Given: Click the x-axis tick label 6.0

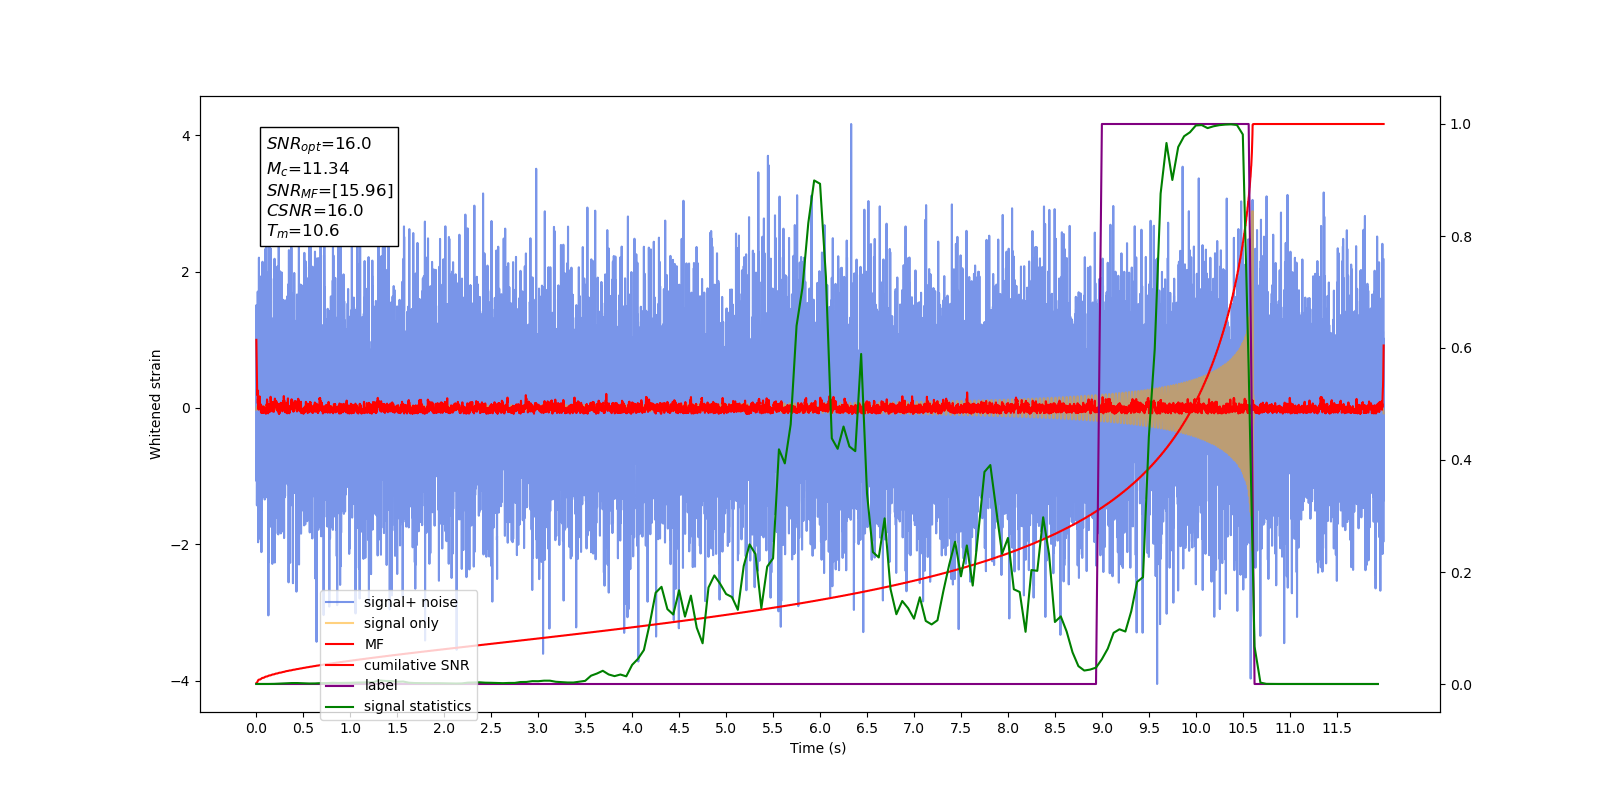Looking at the screenshot, I should pyautogui.click(x=820, y=728).
